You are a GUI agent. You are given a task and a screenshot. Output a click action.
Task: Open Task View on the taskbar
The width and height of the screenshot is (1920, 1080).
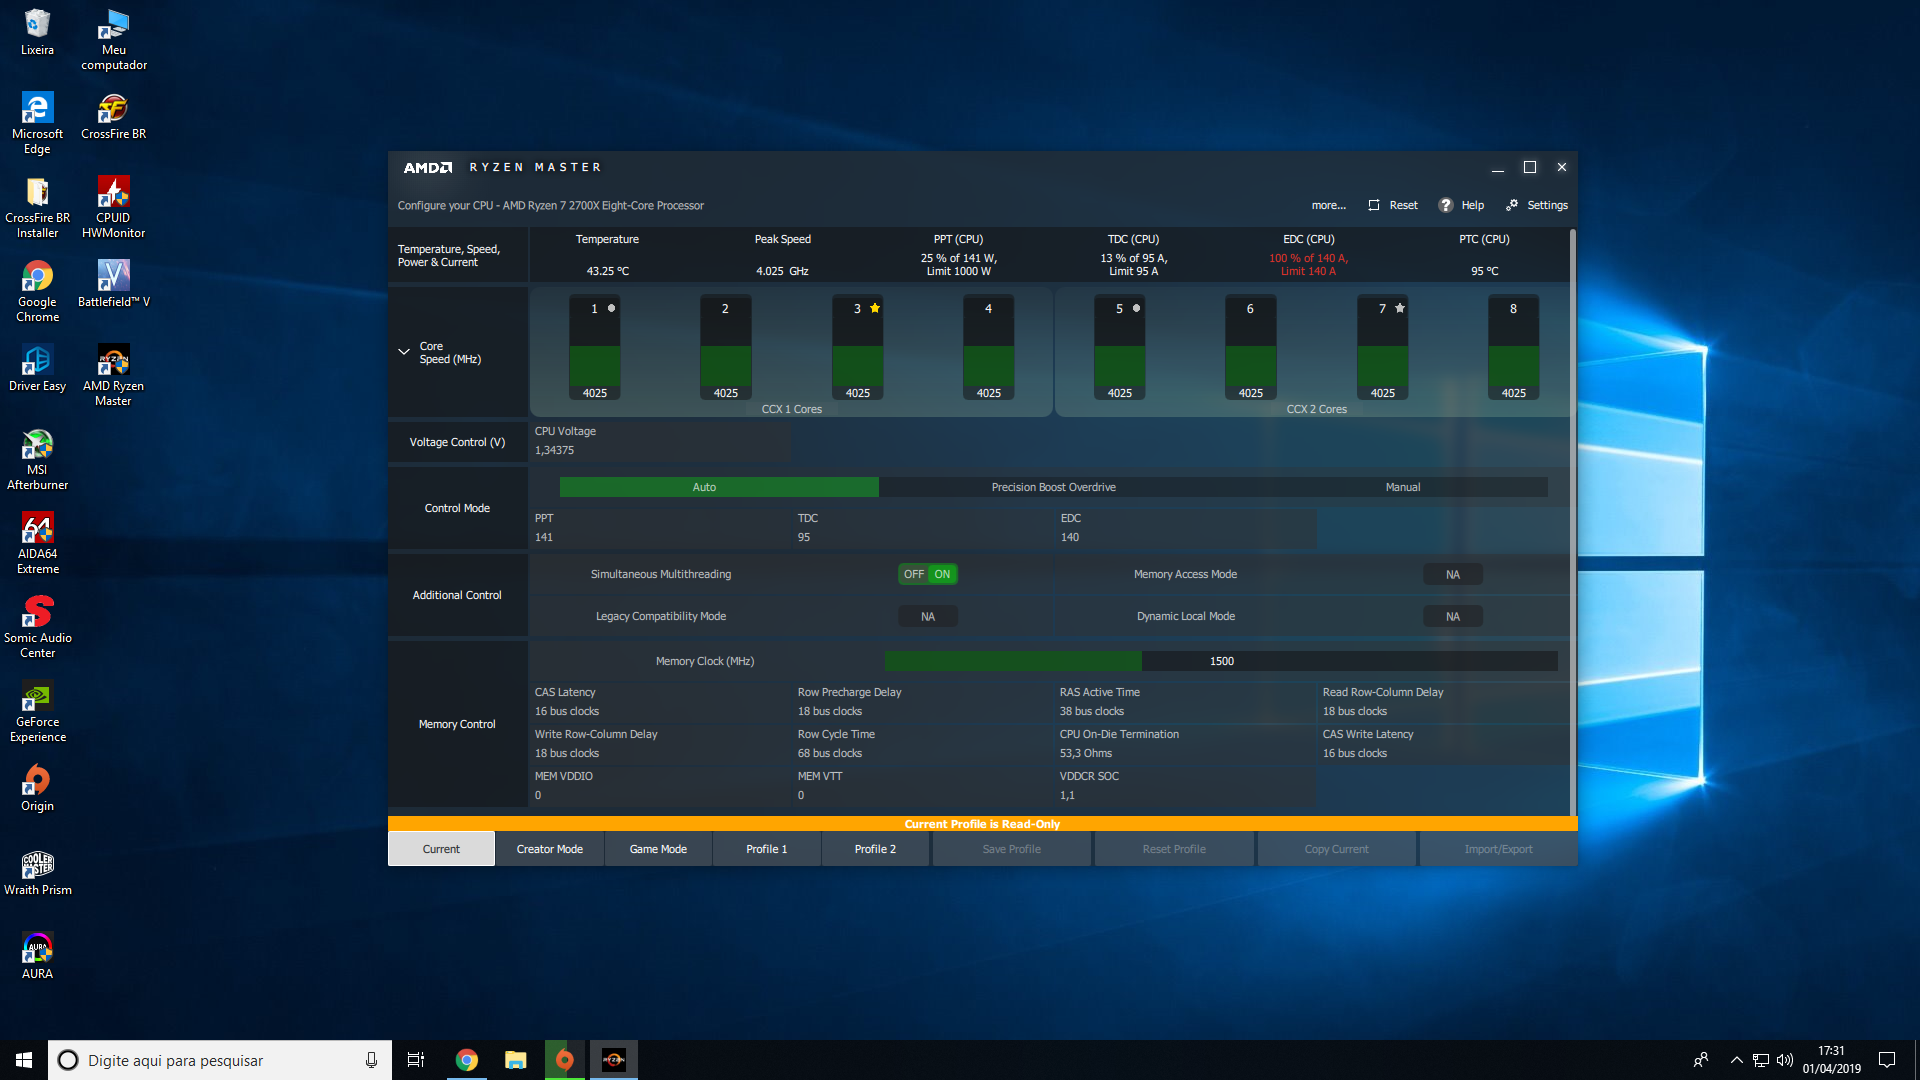(x=416, y=1060)
